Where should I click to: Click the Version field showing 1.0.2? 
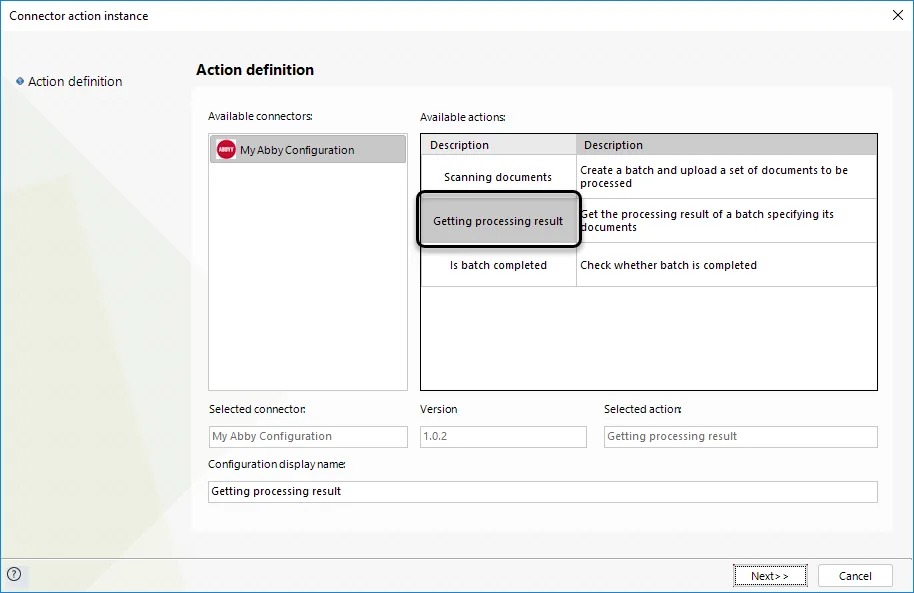503,437
